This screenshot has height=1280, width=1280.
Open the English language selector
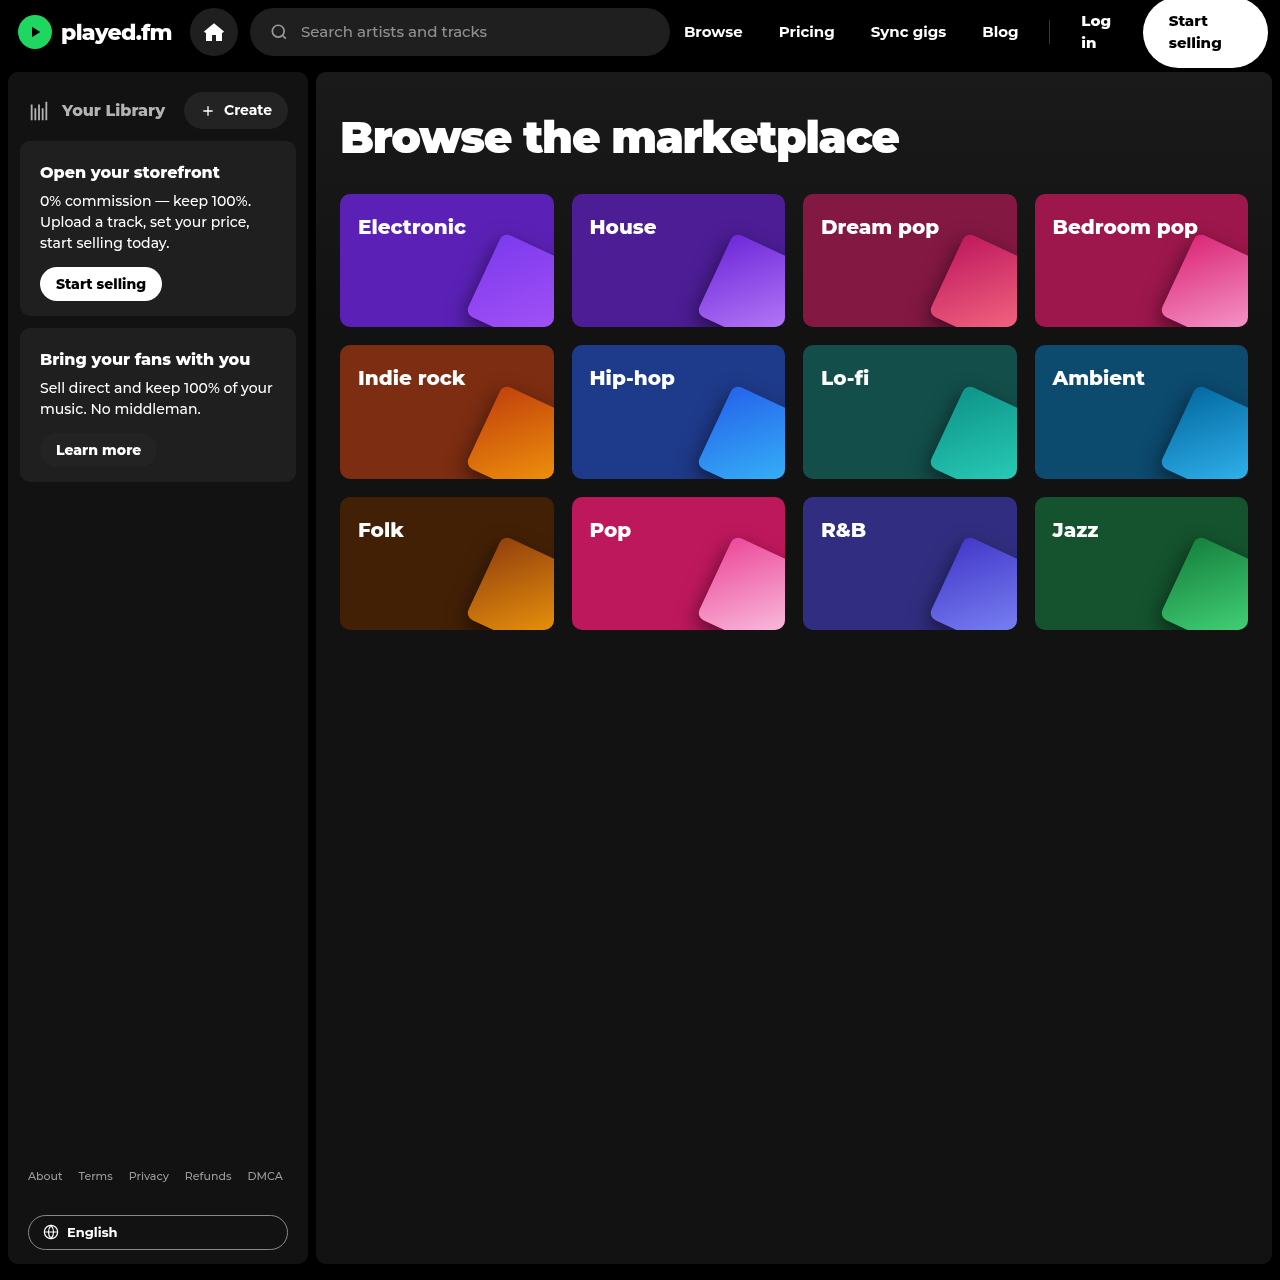pyautogui.click(x=158, y=1232)
